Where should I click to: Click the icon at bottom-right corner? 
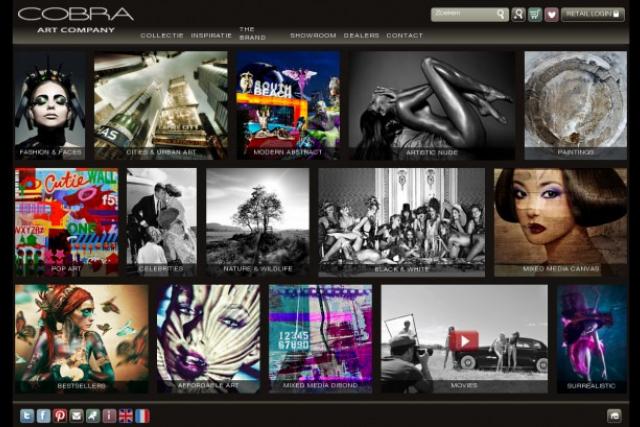tap(614, 415)
